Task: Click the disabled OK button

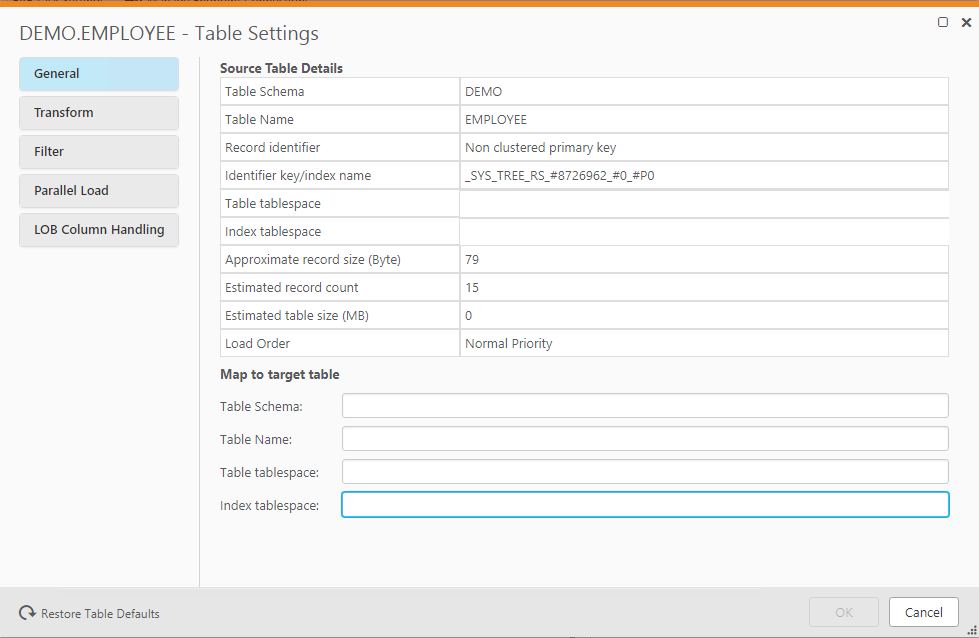Action: (x=843, y=612)
